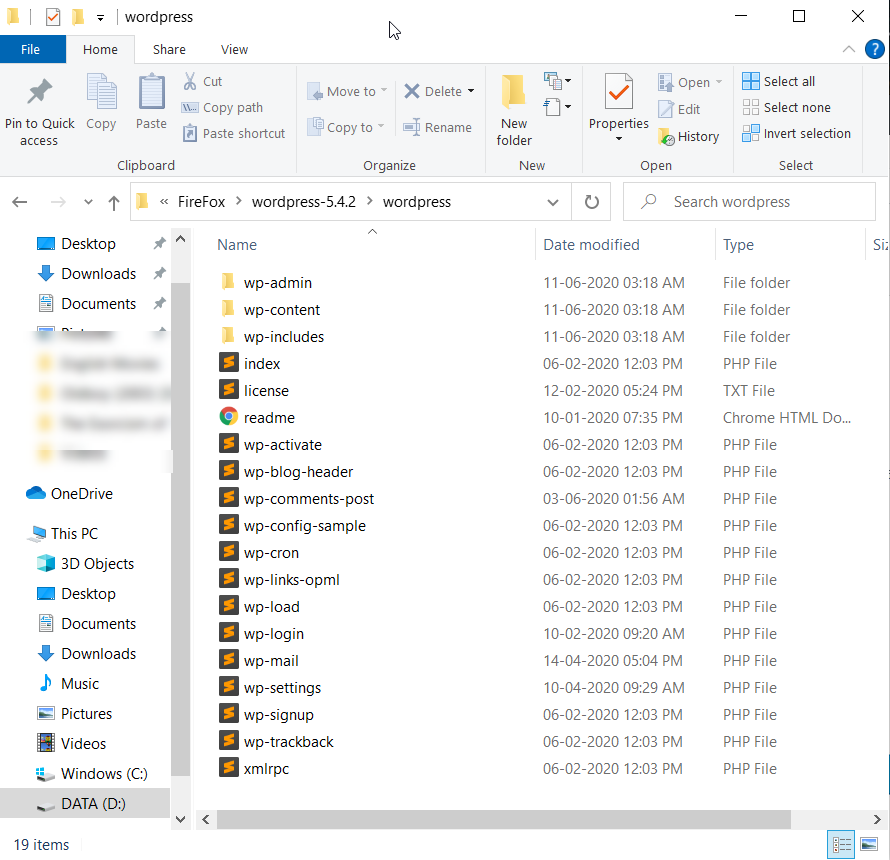Click Copy path in ribbon

tap(222, 107)
